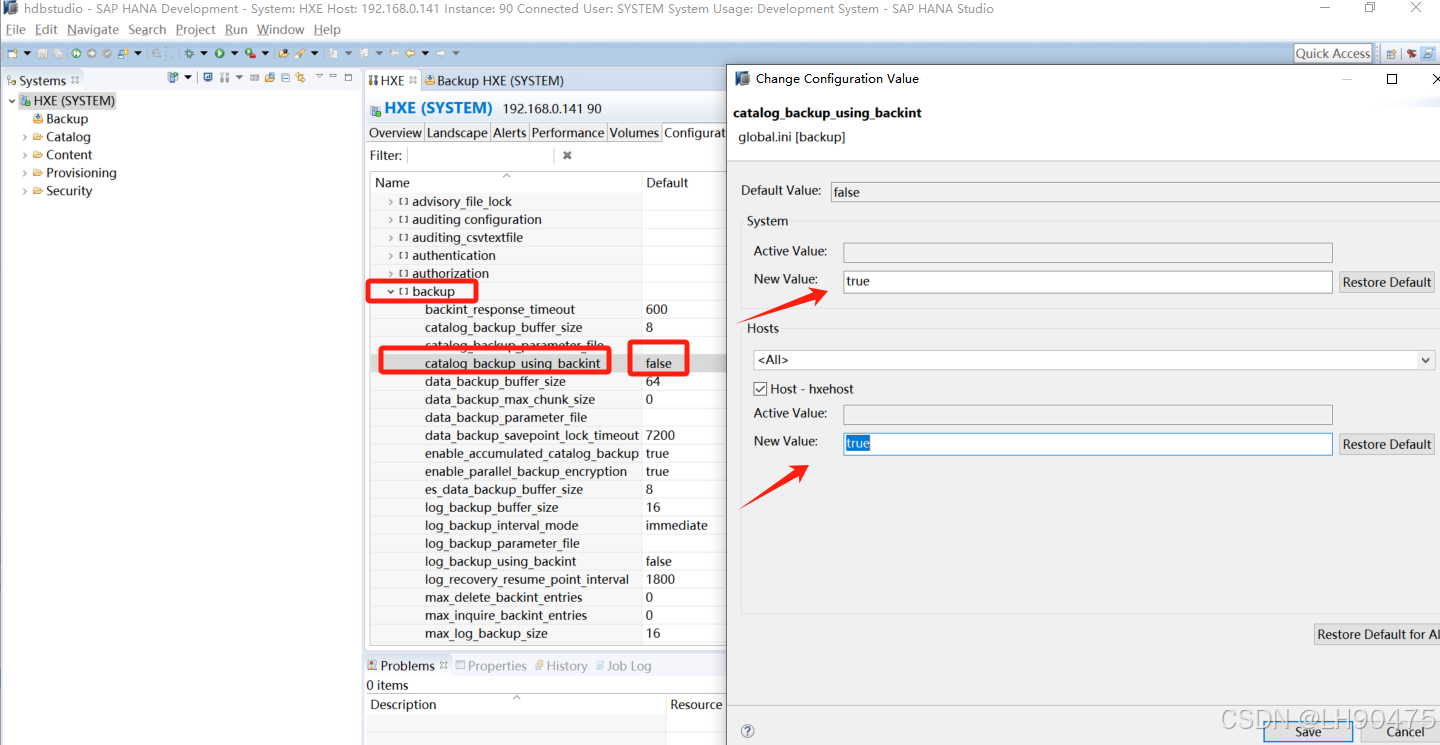Open the Help menu
This screenshot has width=1440, height=745.
[327, 30]
